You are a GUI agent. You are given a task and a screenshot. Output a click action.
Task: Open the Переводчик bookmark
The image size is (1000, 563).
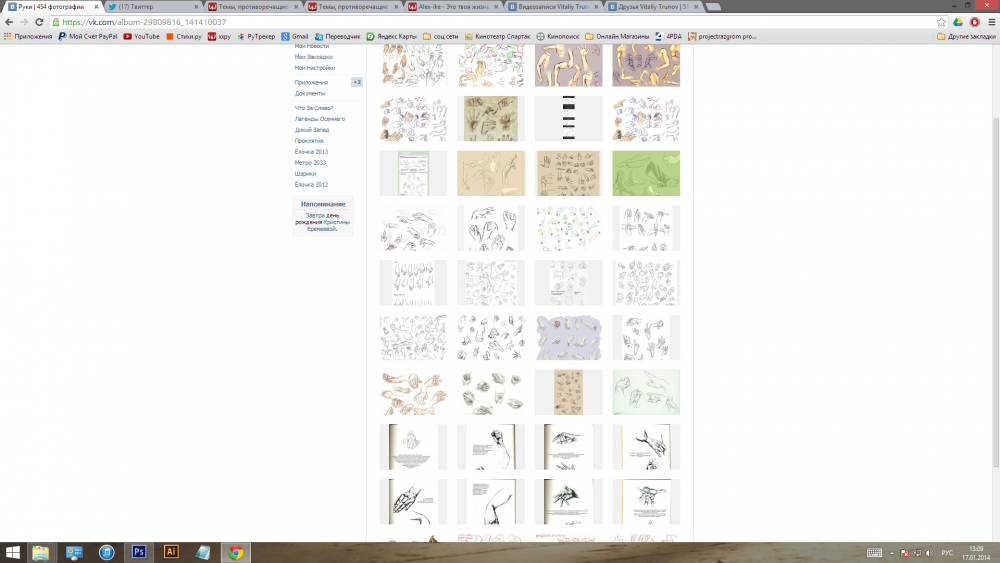pyautogui.click(x=338, y=36)
